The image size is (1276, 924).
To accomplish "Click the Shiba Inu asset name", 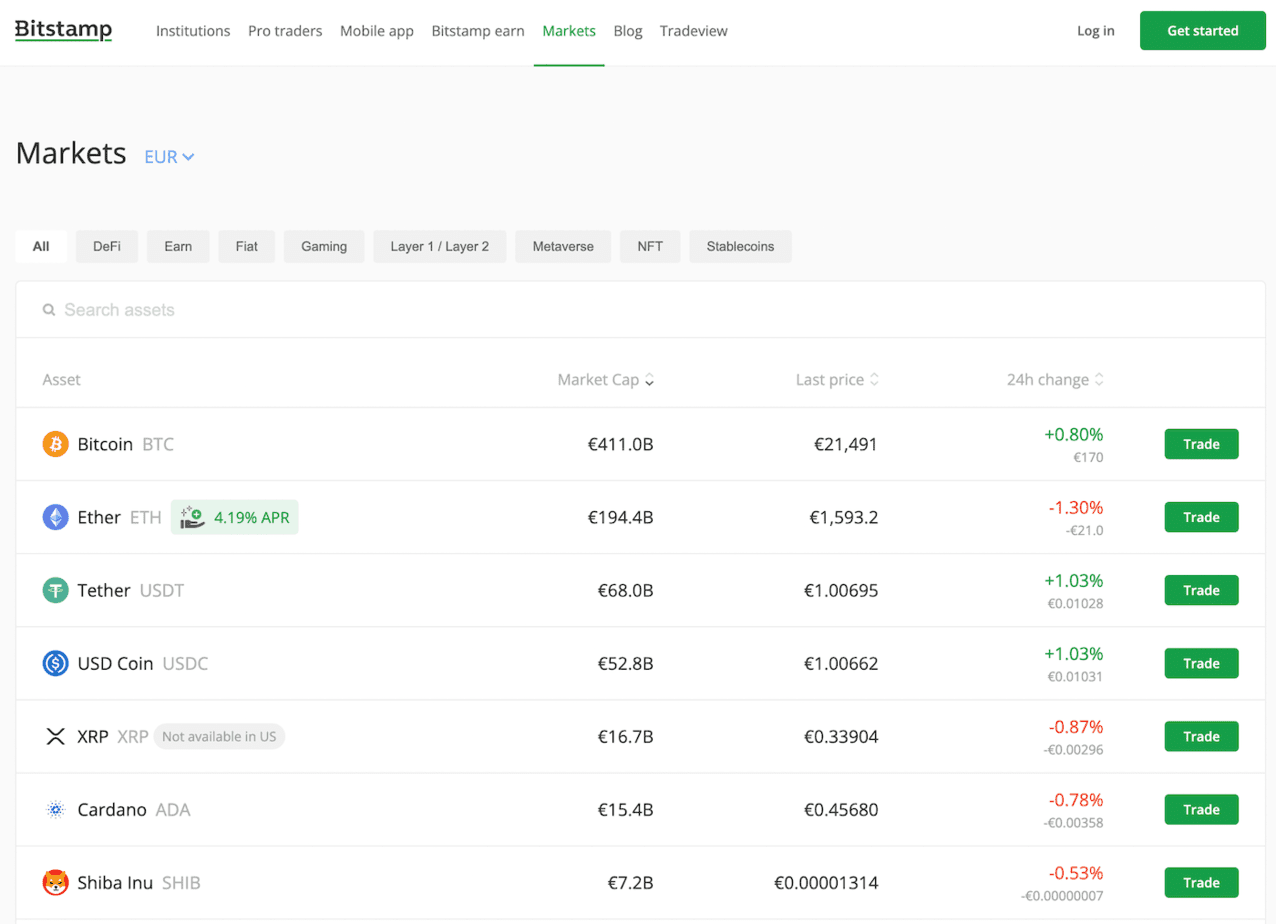I will click(x=115, y=882).
